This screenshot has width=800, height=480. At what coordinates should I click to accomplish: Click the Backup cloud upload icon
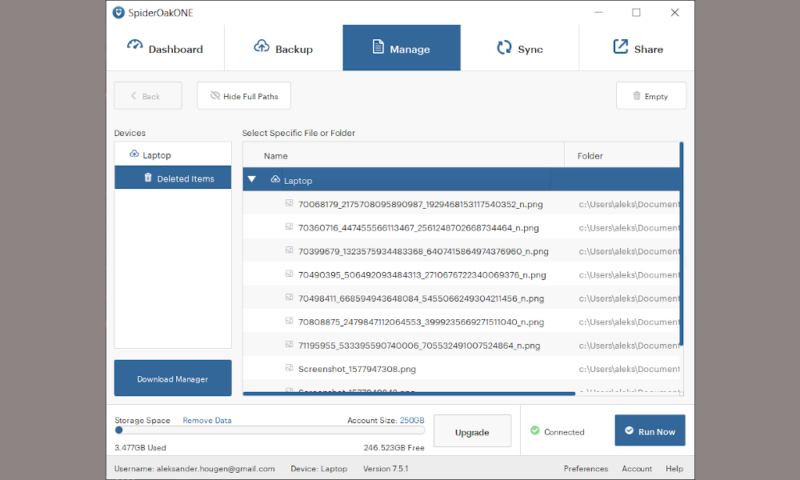(262, 46)
